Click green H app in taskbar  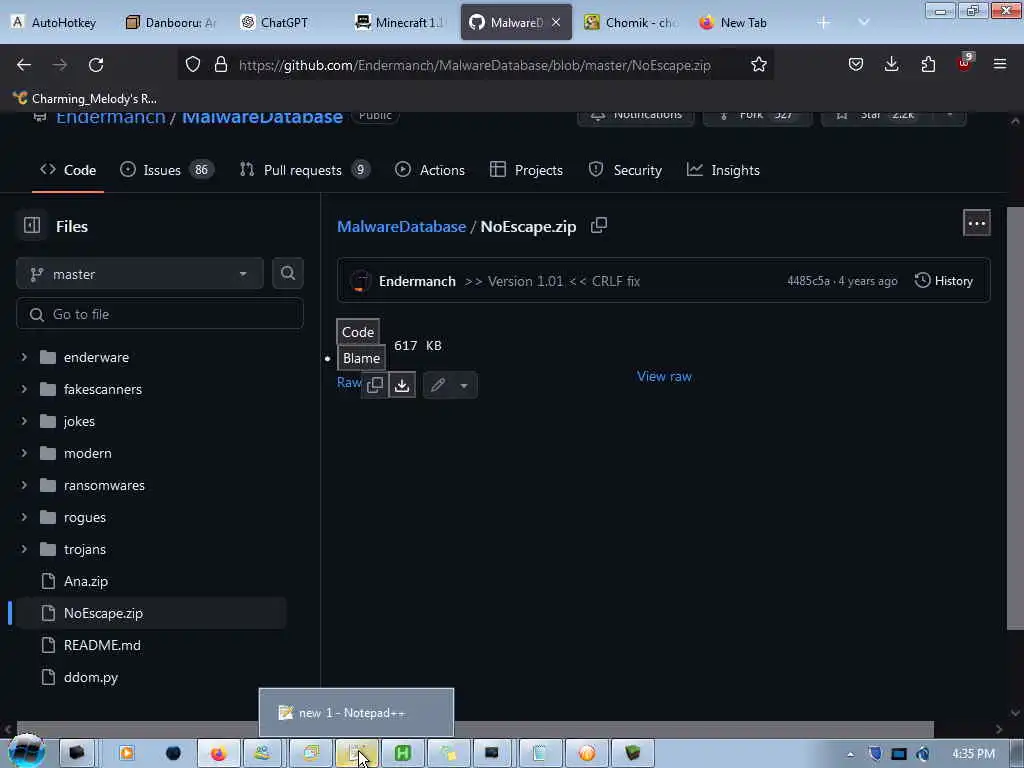tap(402, 754)
